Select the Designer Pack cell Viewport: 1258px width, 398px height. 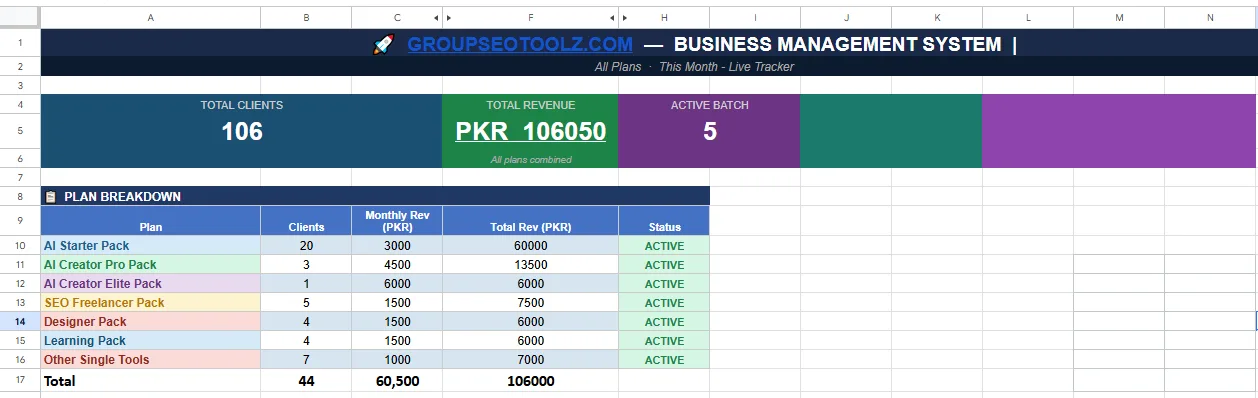150,322
